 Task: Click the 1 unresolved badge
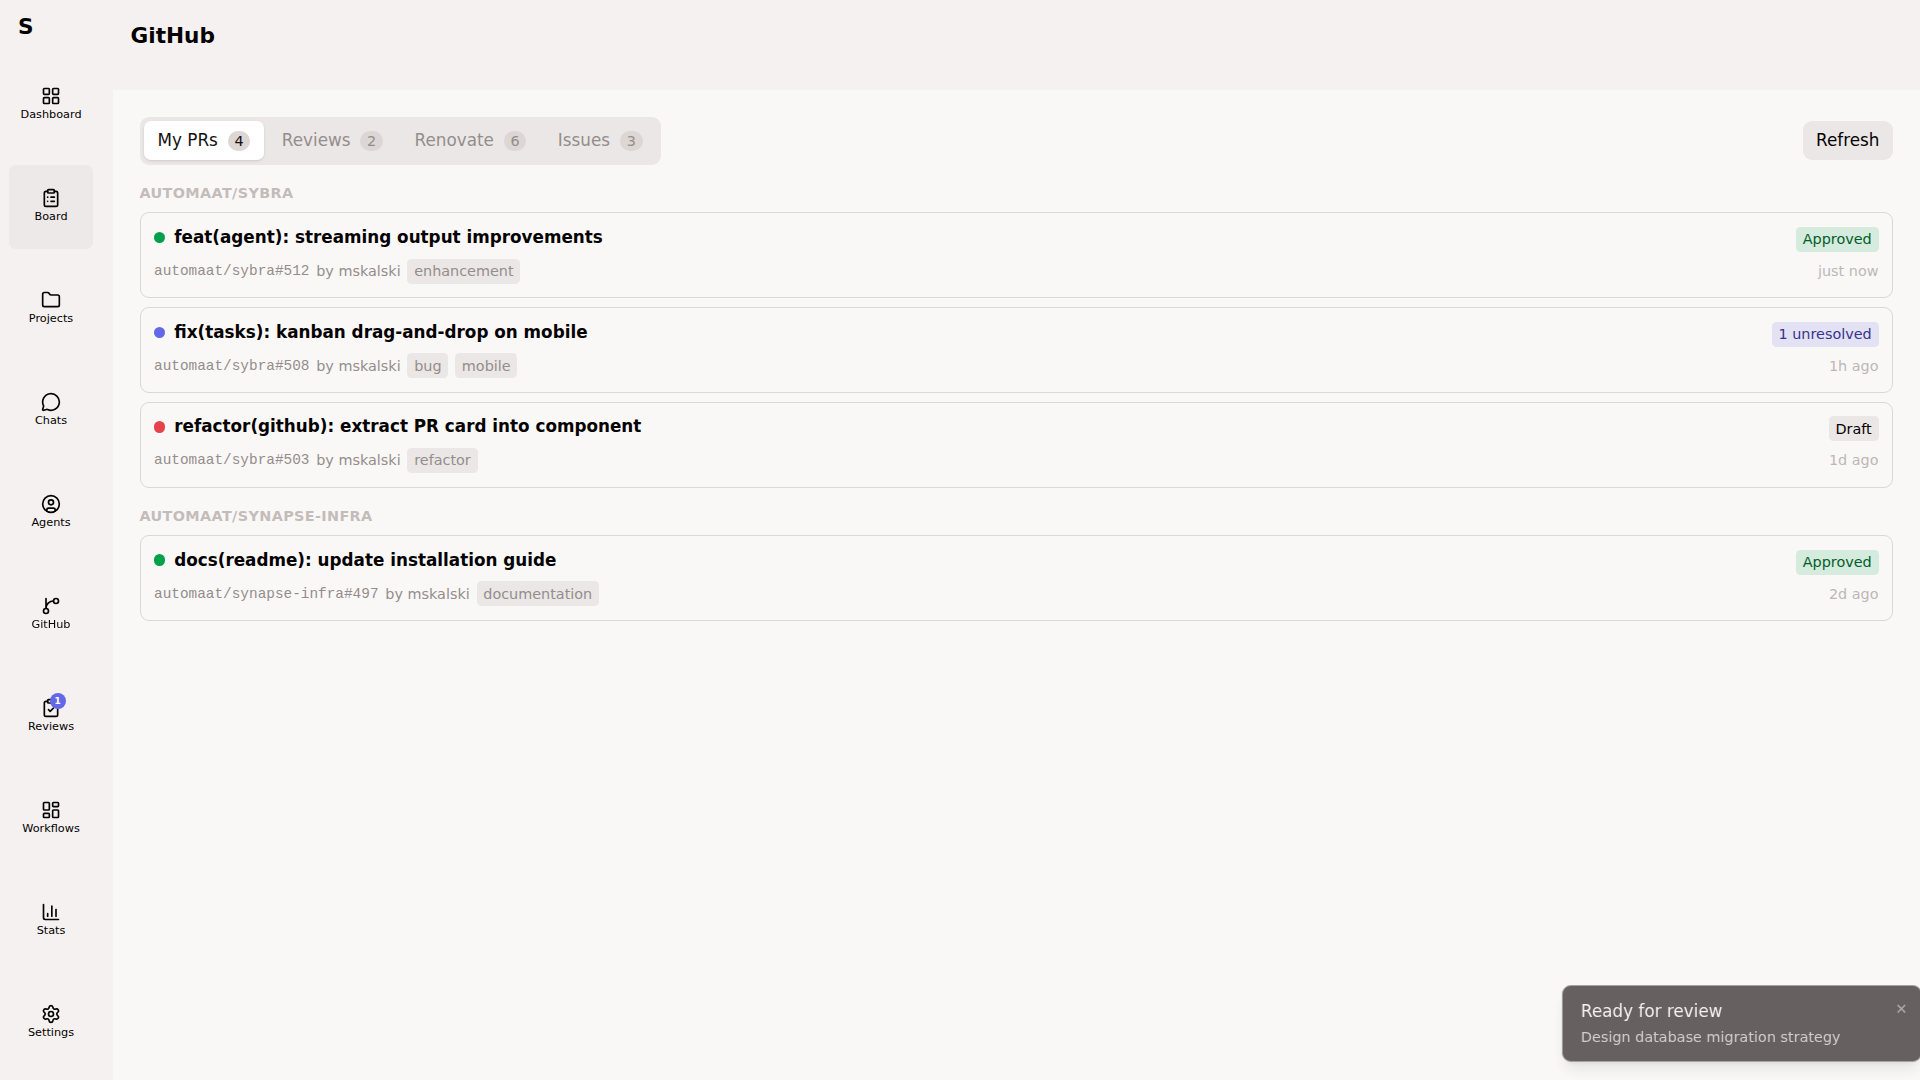(x=1824, y=334)
